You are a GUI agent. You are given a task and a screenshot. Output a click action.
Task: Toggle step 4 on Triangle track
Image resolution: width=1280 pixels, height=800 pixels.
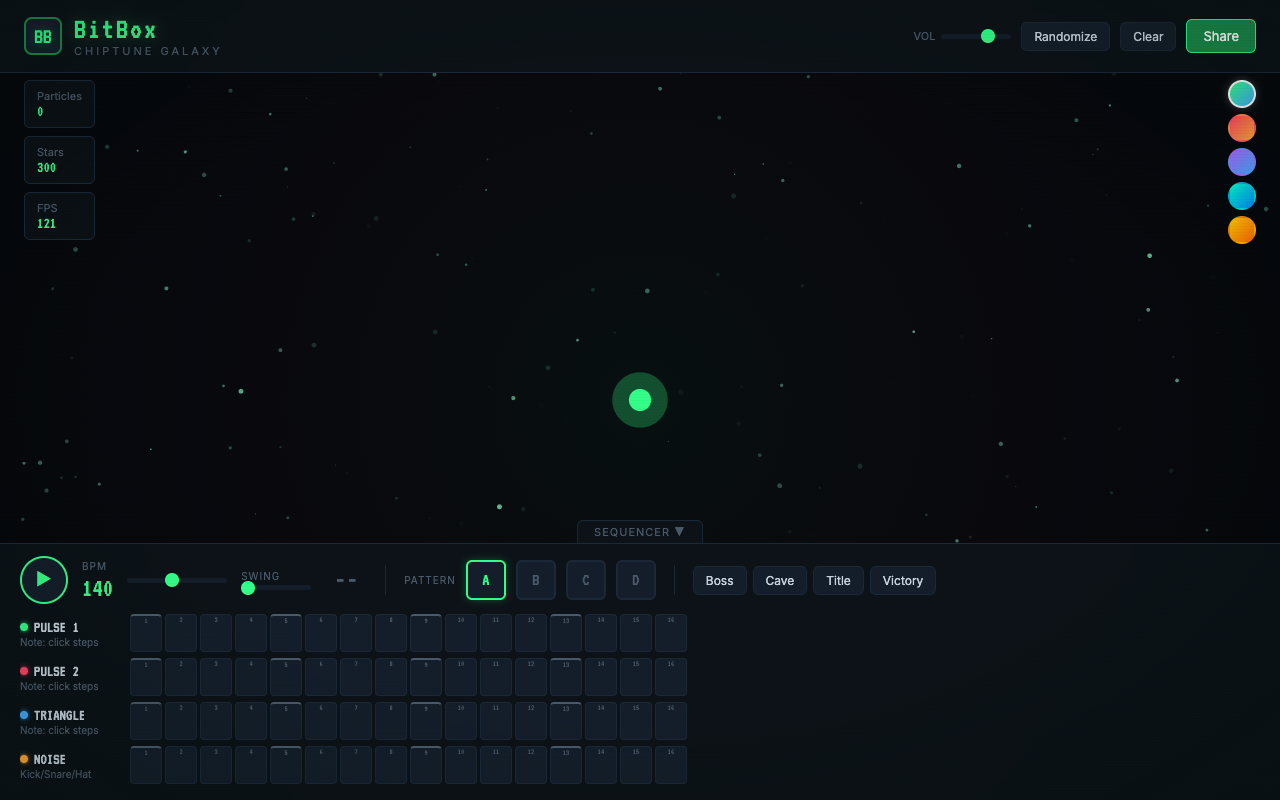click(251, 721)
